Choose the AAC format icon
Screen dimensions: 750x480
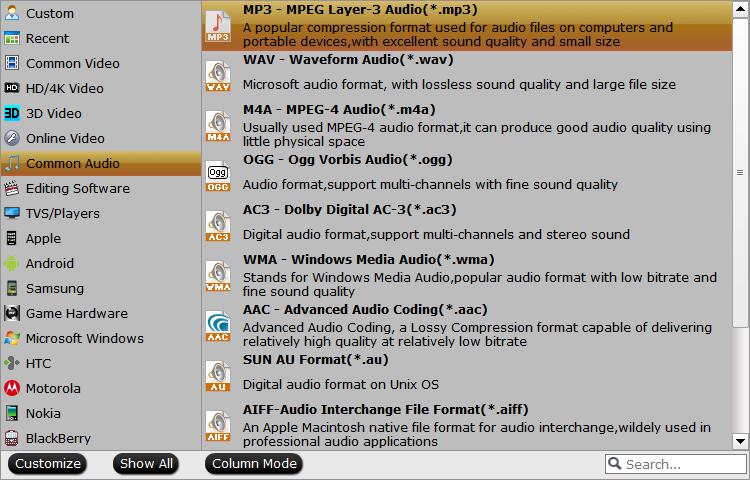pos(218,326)
